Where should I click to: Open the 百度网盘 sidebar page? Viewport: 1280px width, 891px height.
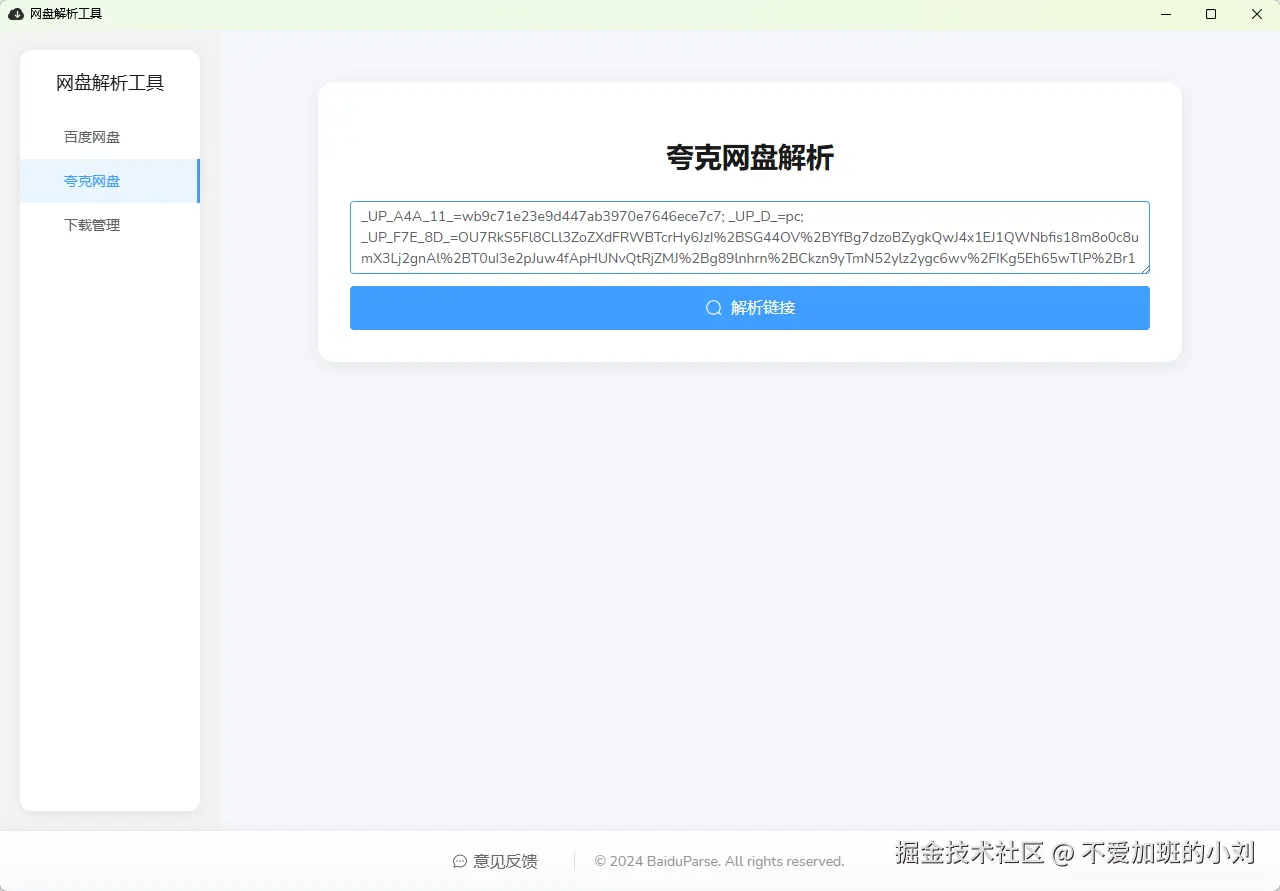[x=110, y=137]
